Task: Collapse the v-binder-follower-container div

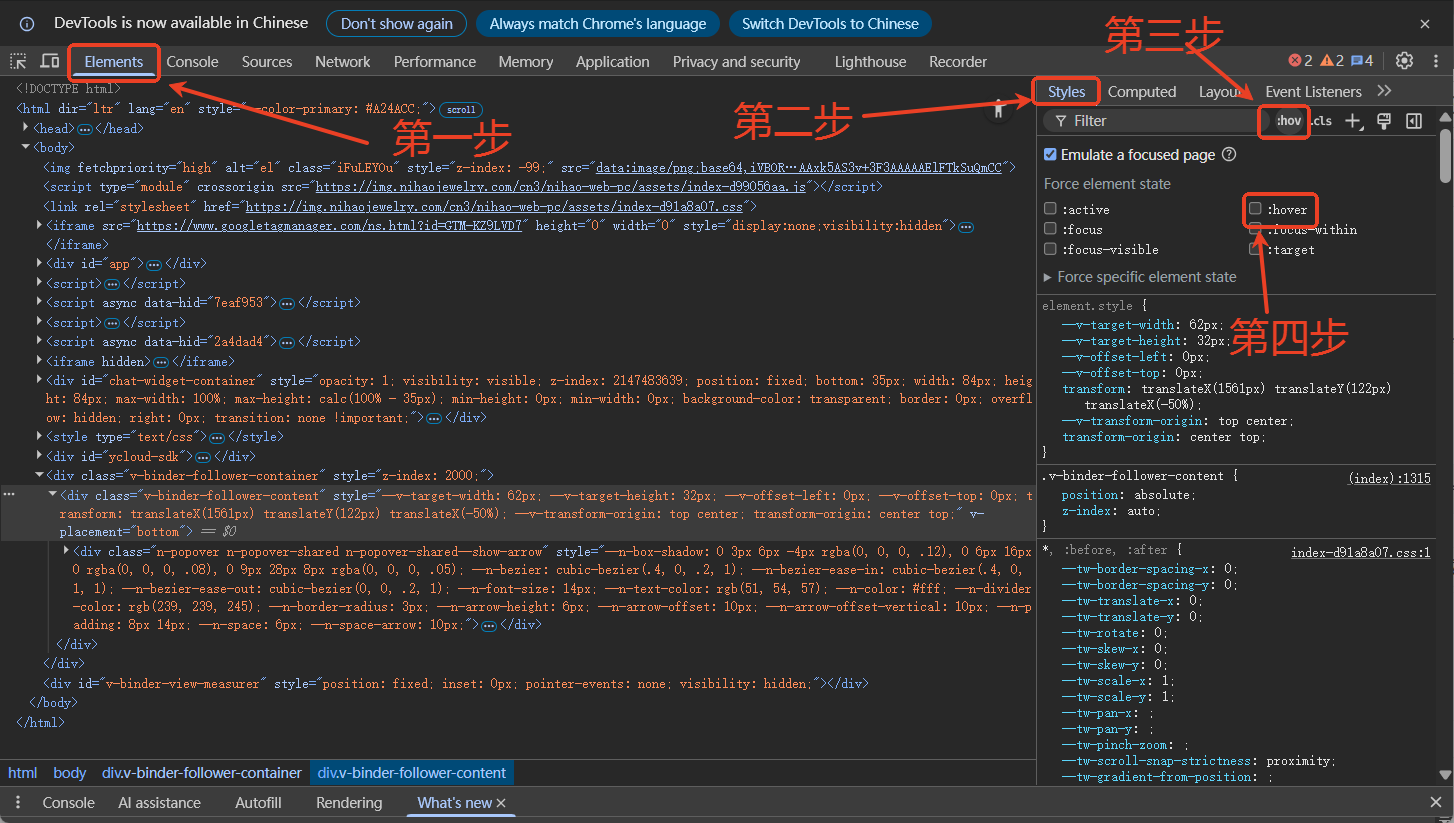Action: (x=39, y=476)
